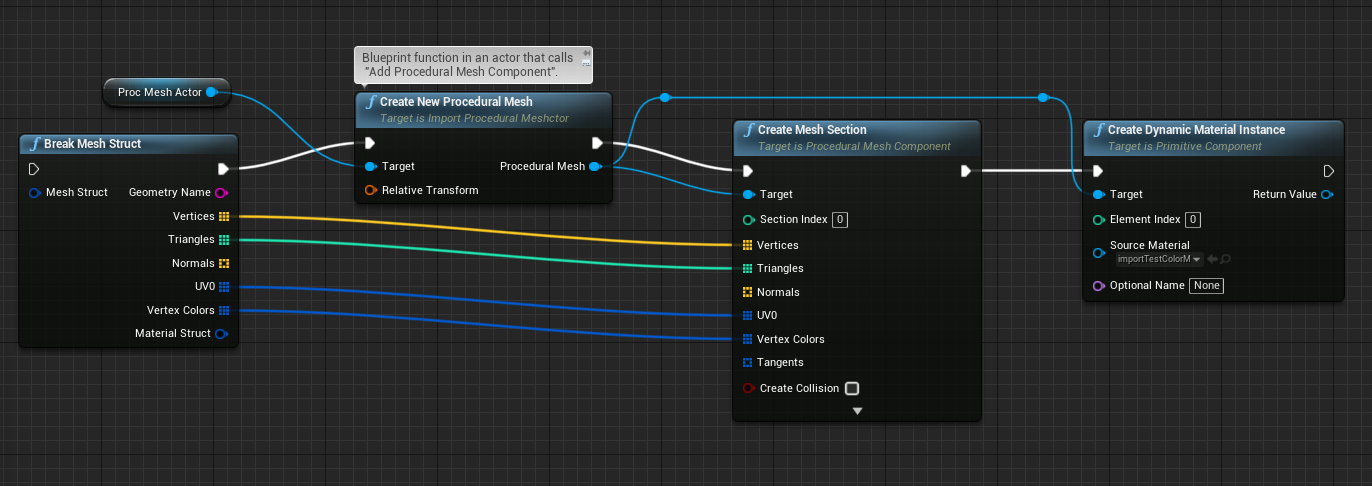Click the Return Value output pin
This screenshot has height=486, width=1372.
tap(1327, 194)
